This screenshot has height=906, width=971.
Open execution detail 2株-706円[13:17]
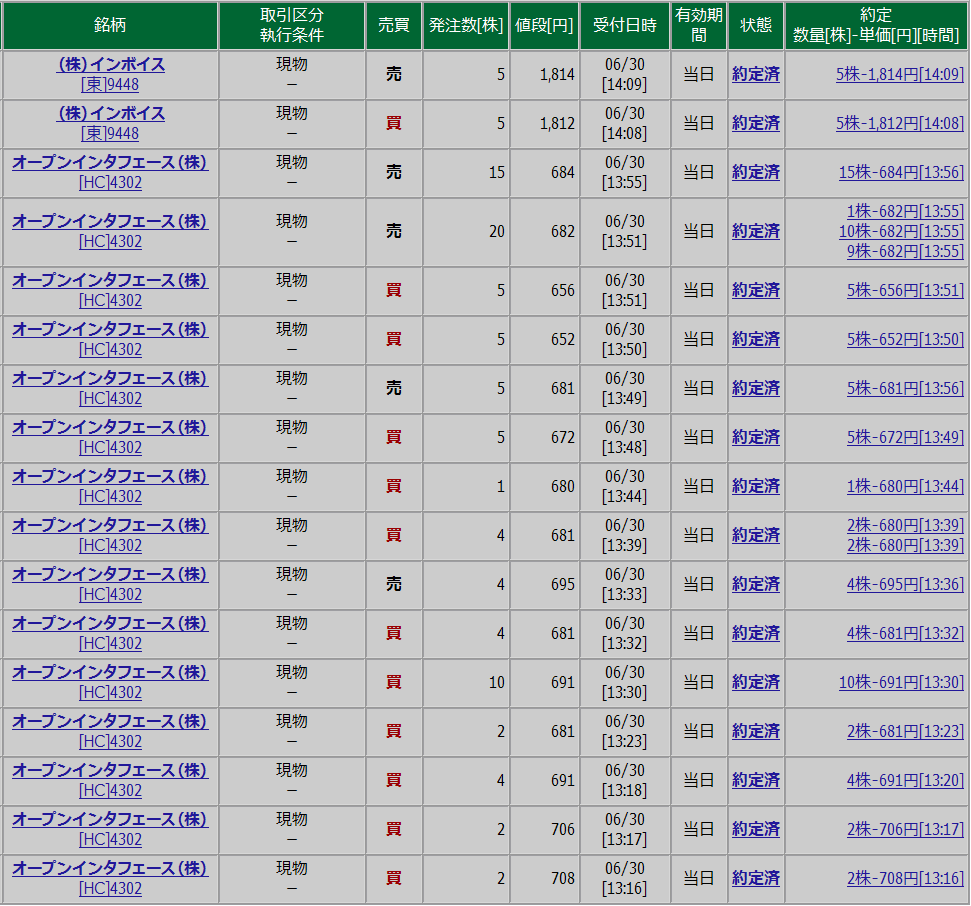905,829
